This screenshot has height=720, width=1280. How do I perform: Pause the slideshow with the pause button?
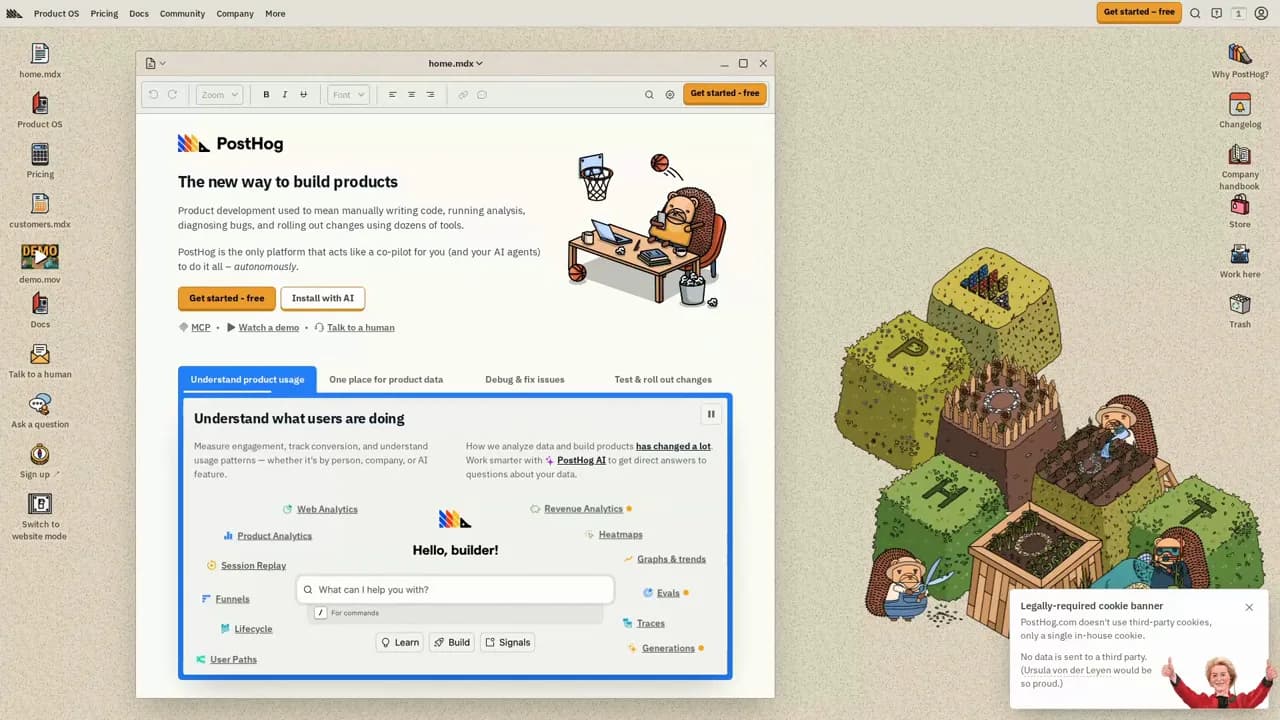click(x=711, y=414)
